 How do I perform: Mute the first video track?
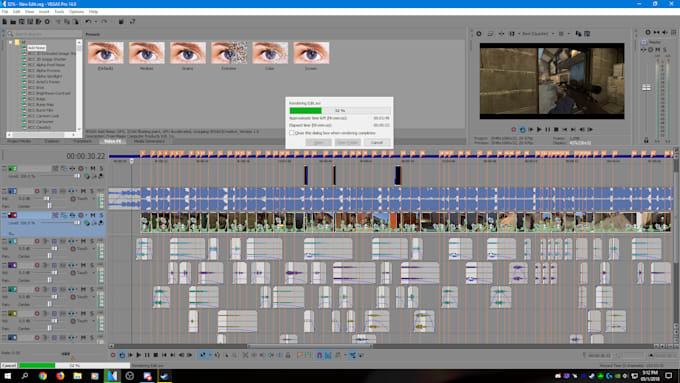[93, 168]
